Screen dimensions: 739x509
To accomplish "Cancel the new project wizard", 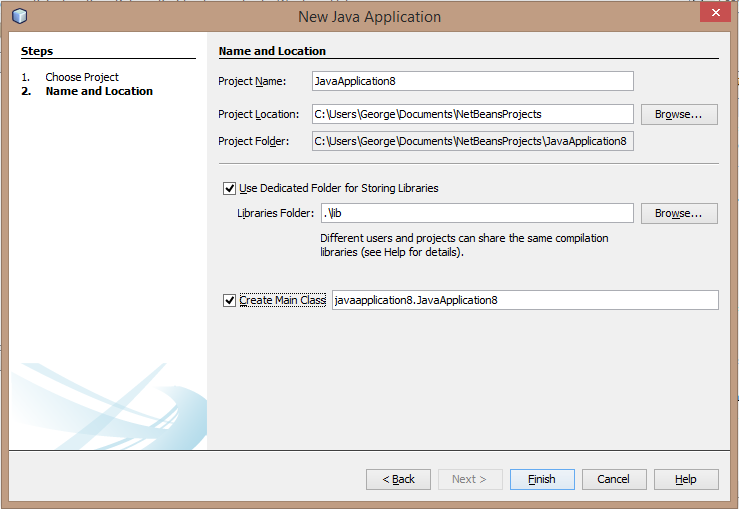I will 613,479.
